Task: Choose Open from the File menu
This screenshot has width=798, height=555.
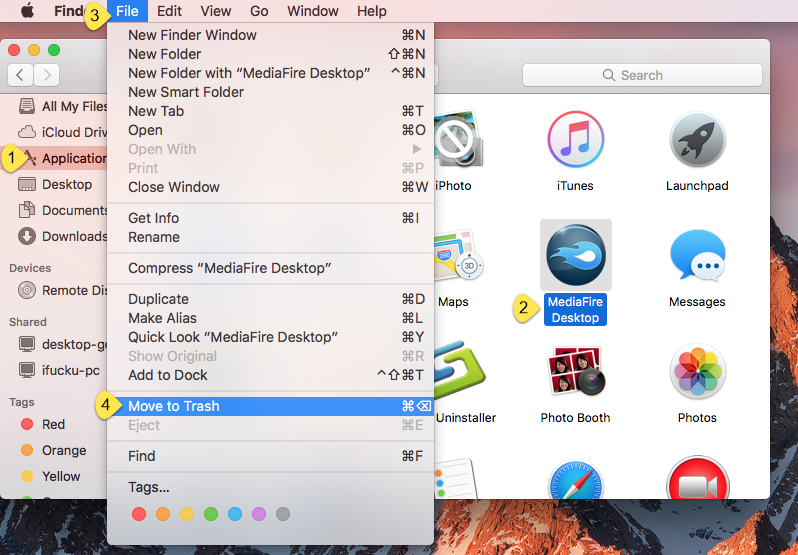Action: (x=270, y=130)
